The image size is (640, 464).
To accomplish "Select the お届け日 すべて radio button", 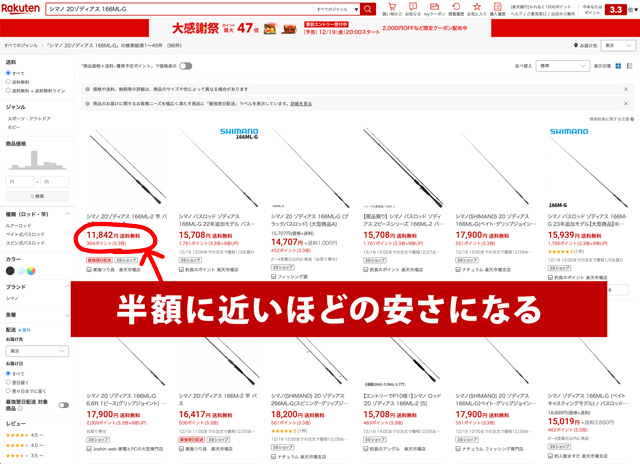I will pos(8,373).
